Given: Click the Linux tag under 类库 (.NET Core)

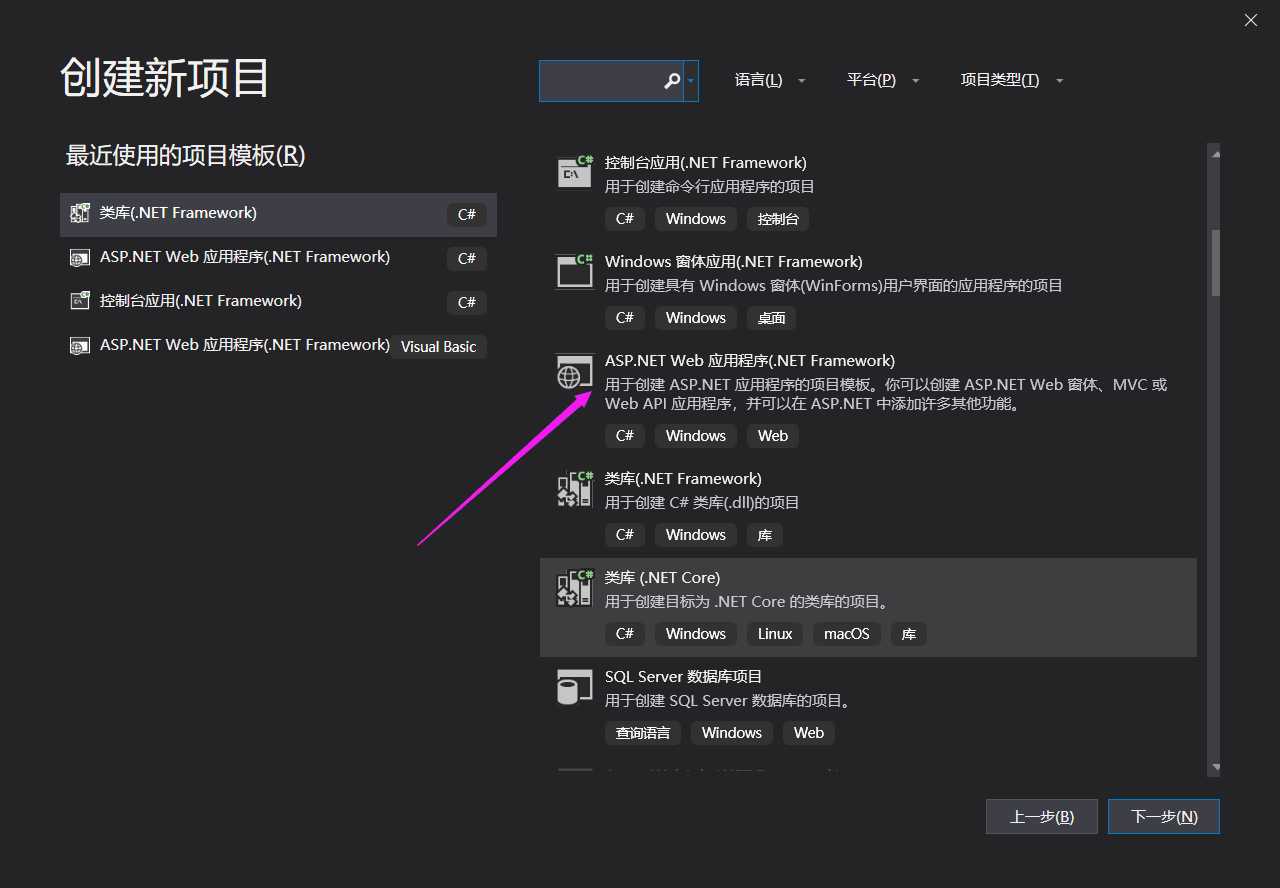Looking at the screenshot, I should (x=774, y=634).
